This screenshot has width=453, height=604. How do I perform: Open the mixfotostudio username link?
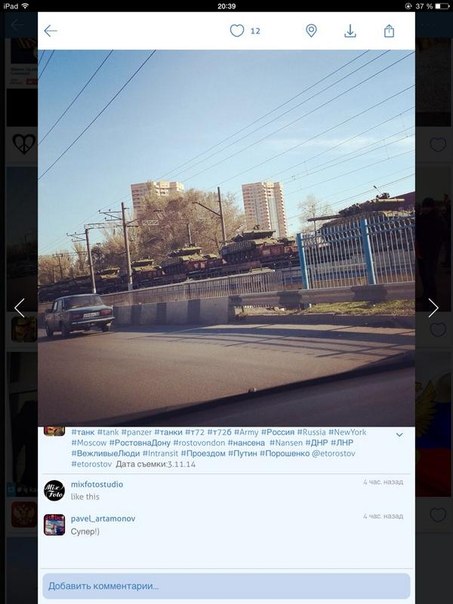(x=97, y=484)
